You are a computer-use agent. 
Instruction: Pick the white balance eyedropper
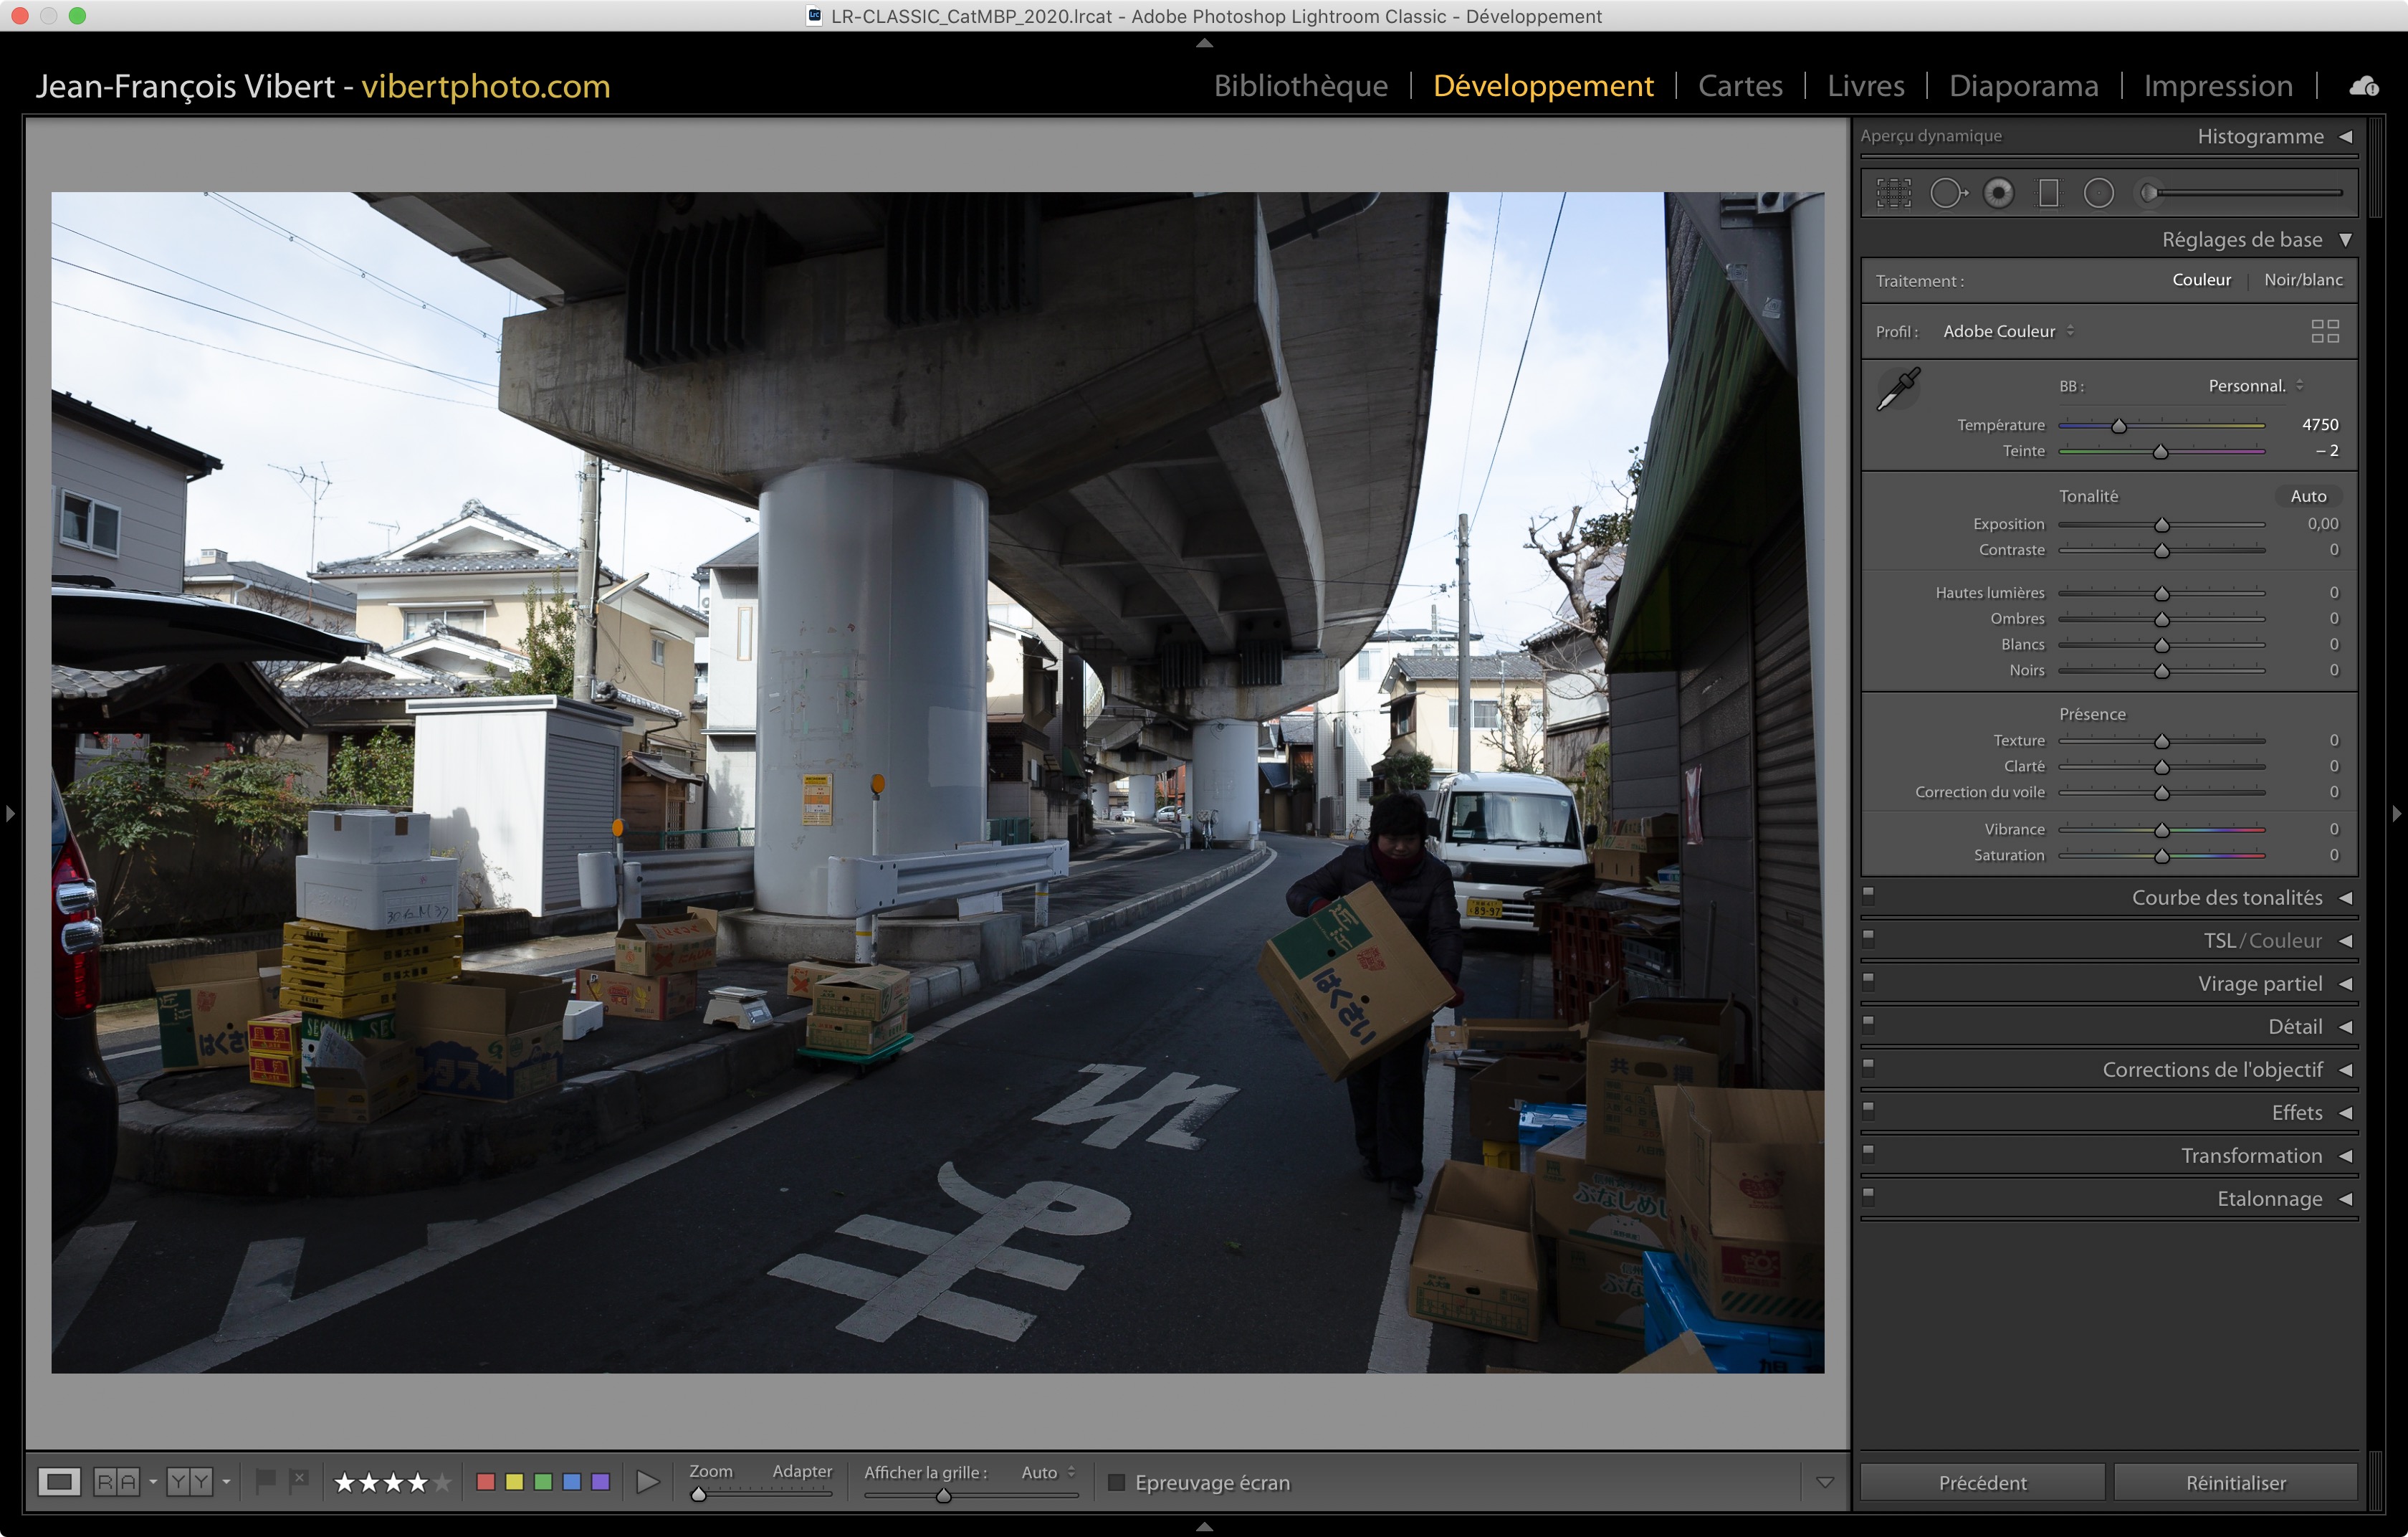point(1897,388)
